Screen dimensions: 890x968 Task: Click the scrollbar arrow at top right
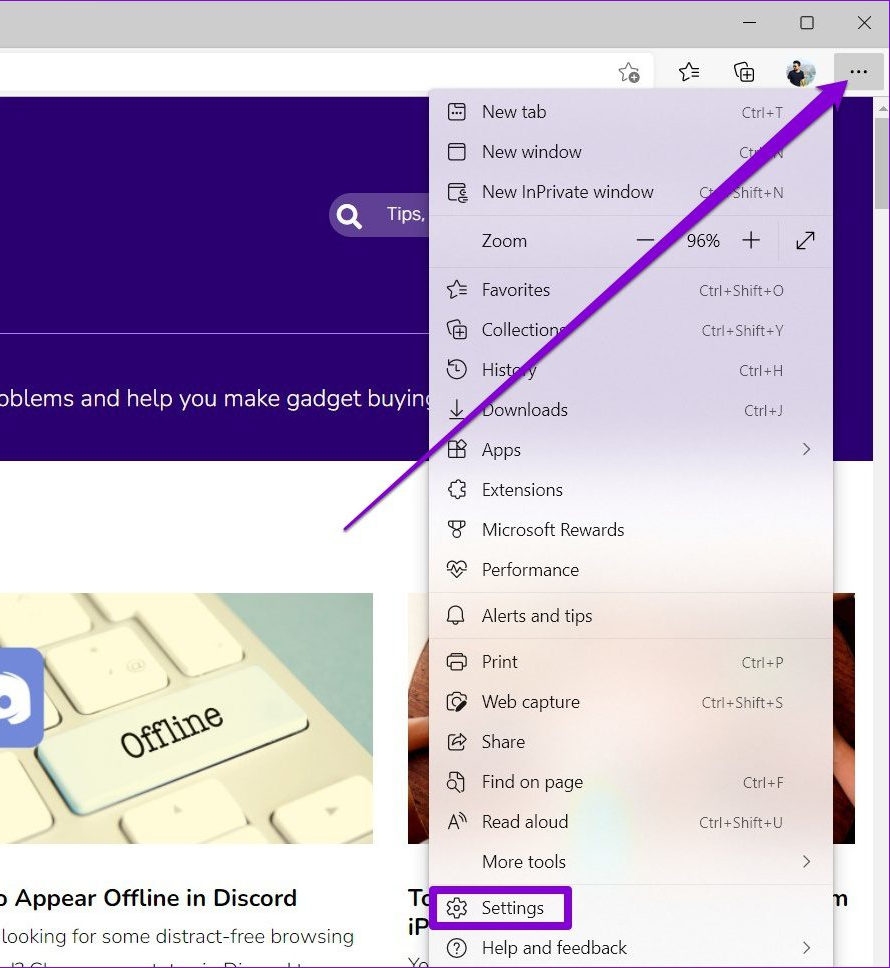[882, 107]
